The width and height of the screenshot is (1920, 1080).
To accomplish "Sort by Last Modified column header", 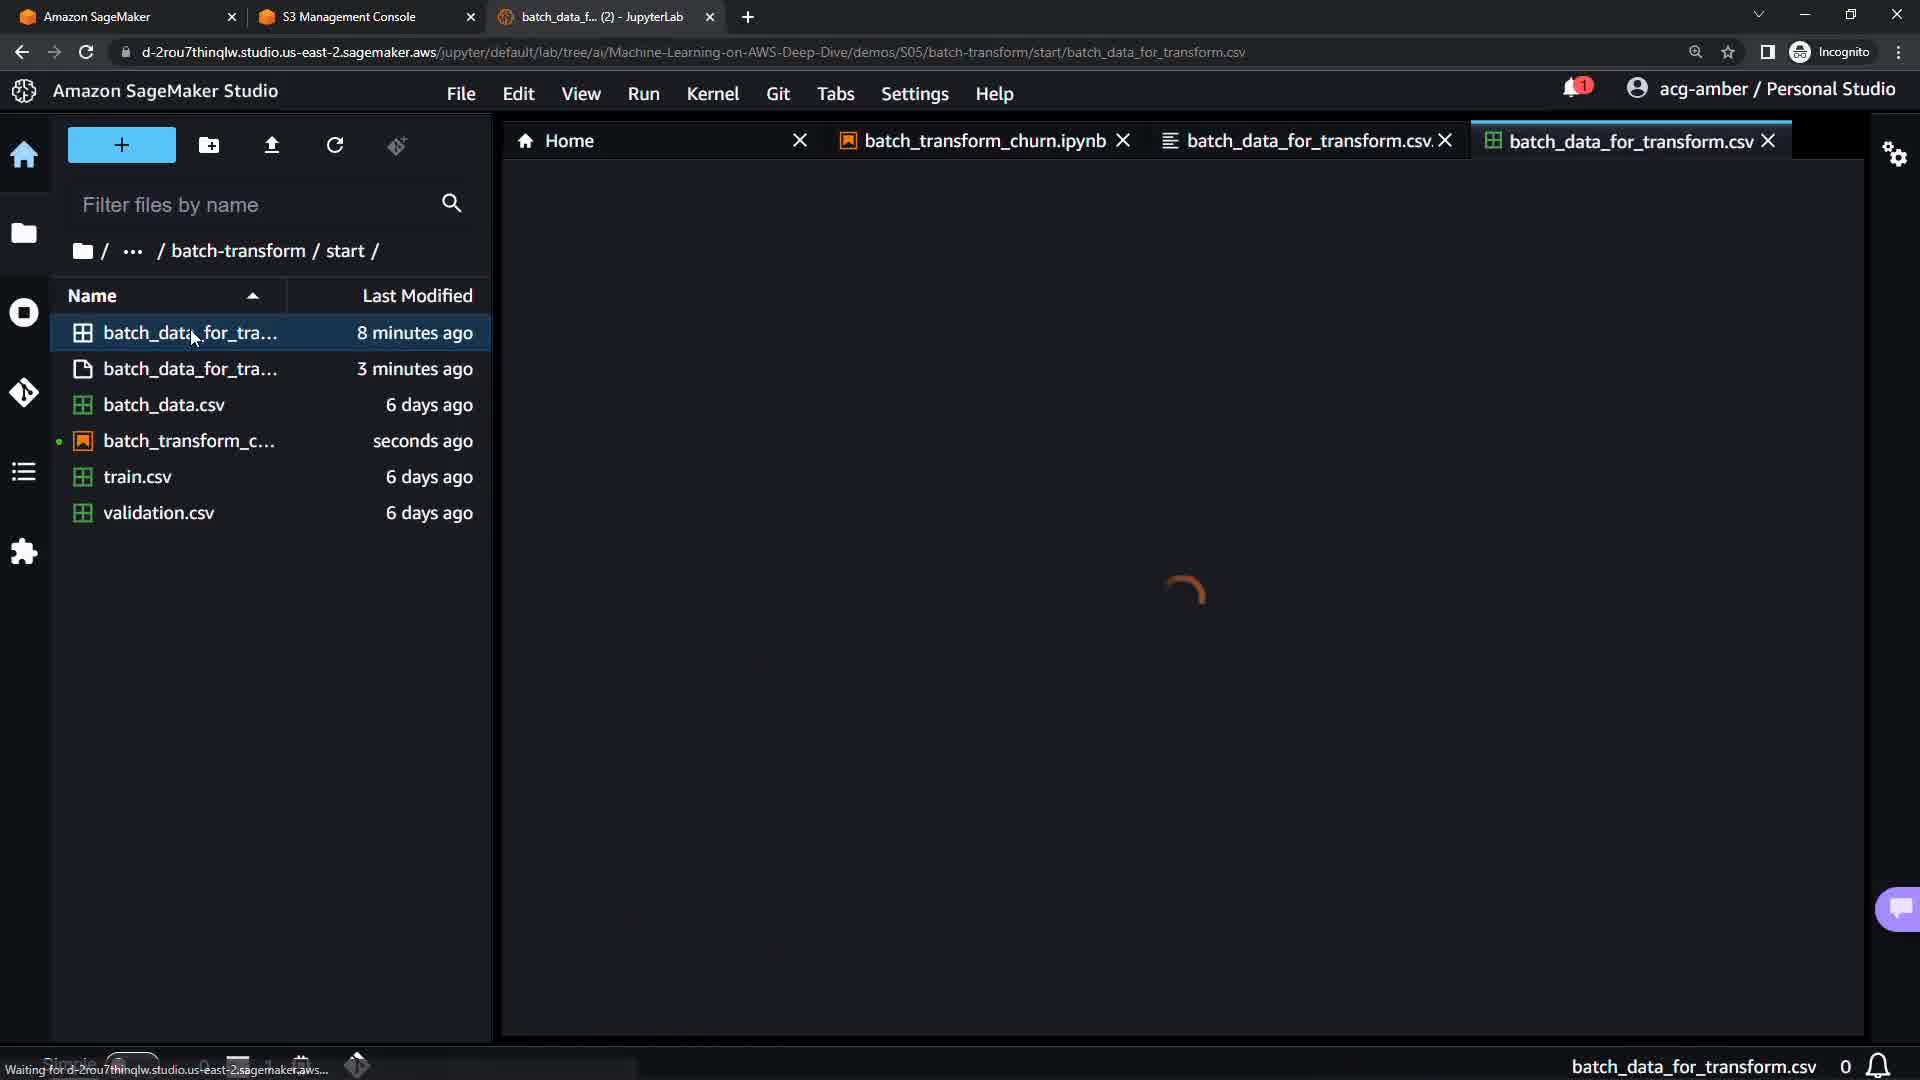I will [416, 296].
